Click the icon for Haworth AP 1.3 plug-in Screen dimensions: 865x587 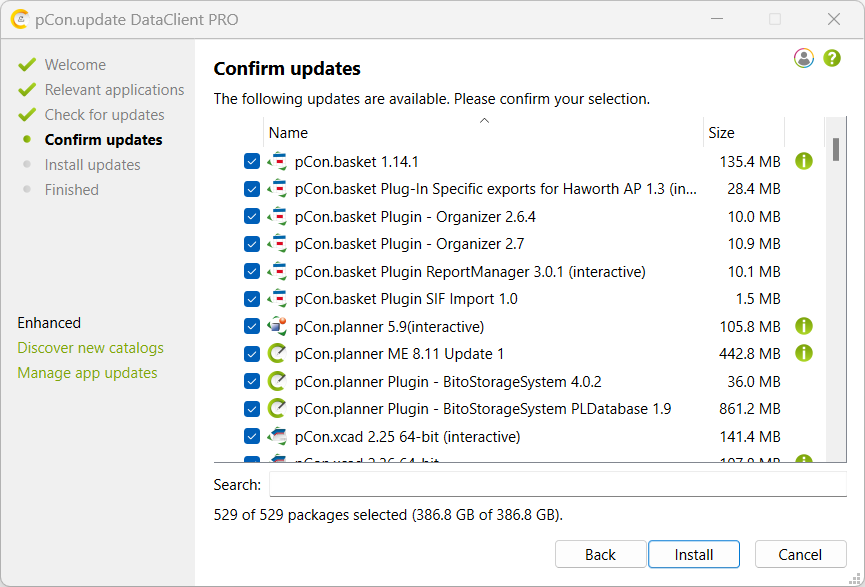pyautogui.click(x=277, y=189)
